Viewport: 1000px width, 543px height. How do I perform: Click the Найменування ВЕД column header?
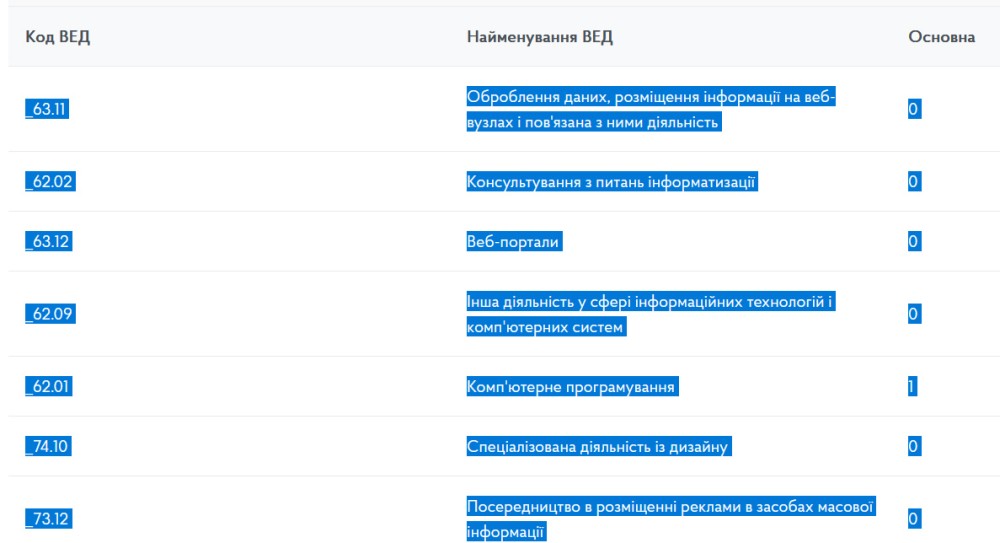coord(539,37)
